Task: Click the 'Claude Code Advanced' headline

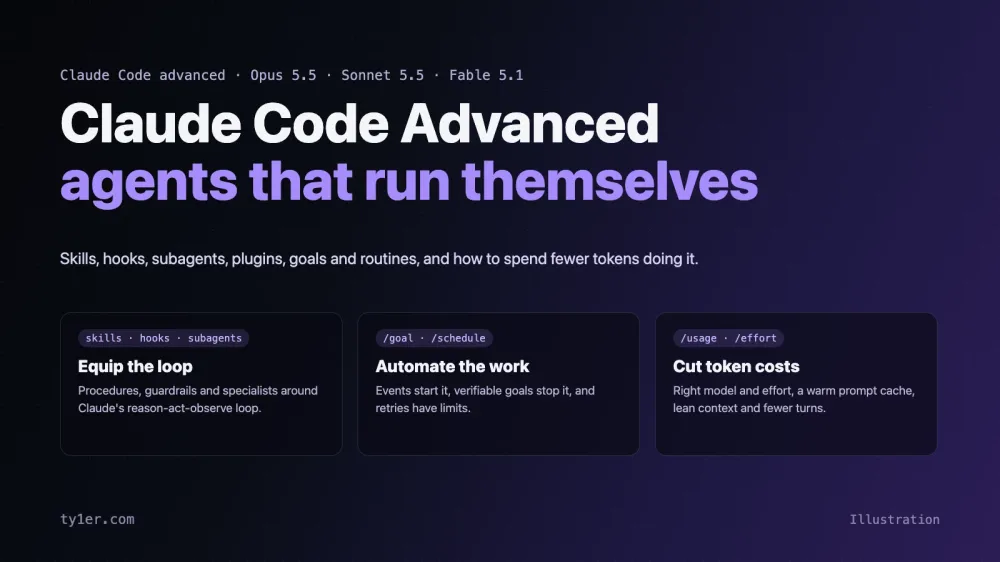Action: [x=359, y=123]
